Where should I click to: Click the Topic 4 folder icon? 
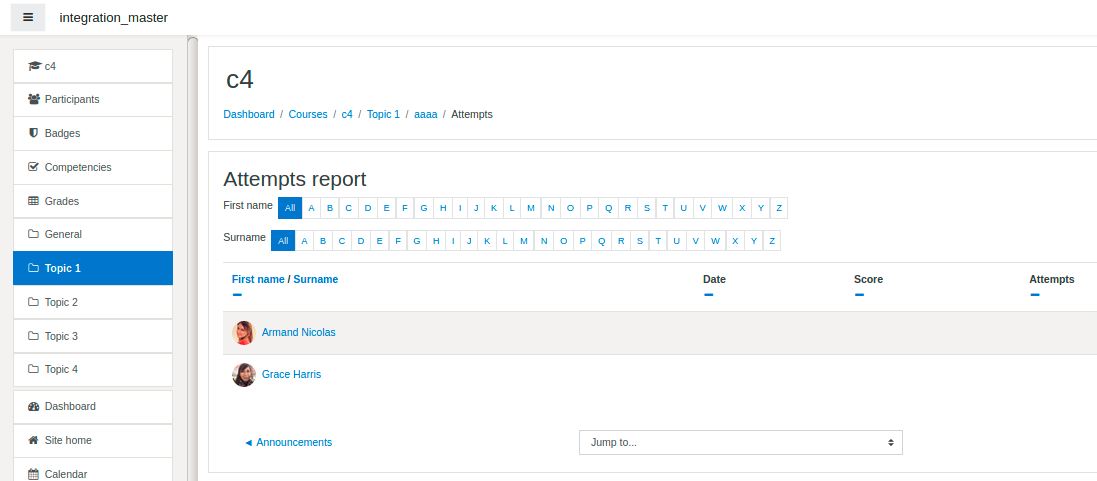click(x=34, y=369)
